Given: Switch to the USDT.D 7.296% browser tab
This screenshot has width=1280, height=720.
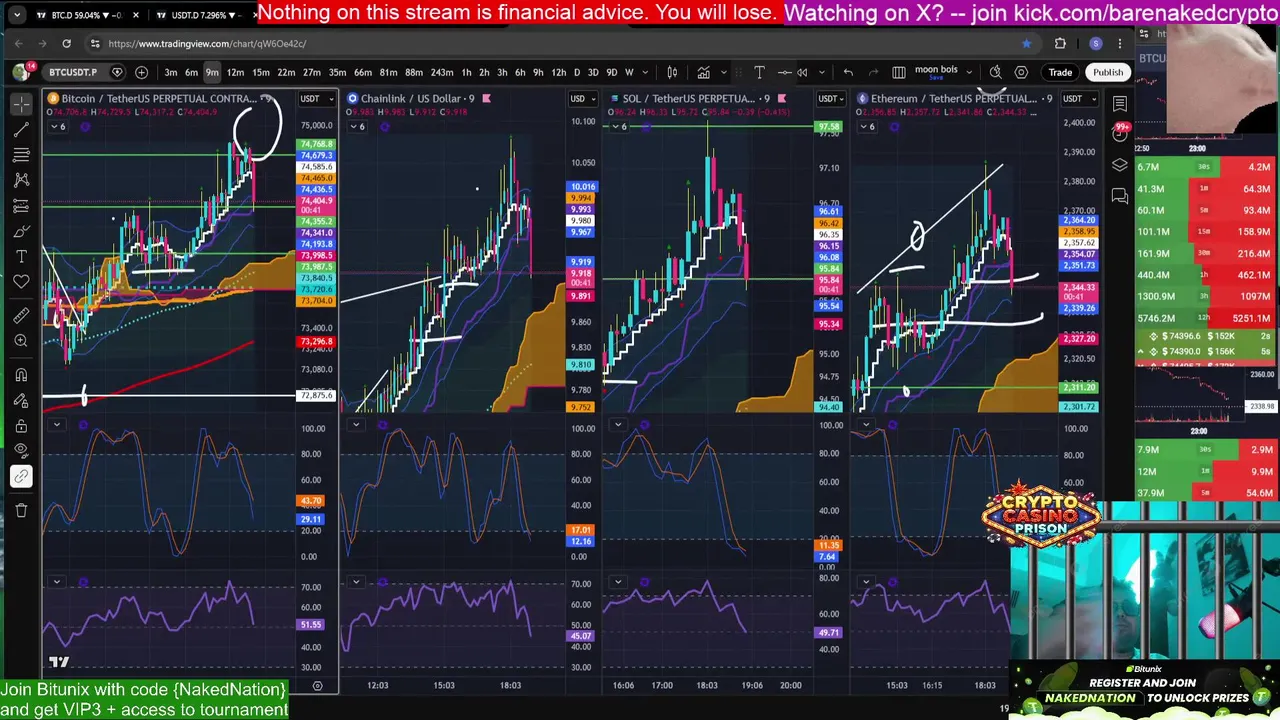Looking at the screenshot, I should tap(205, 15).
